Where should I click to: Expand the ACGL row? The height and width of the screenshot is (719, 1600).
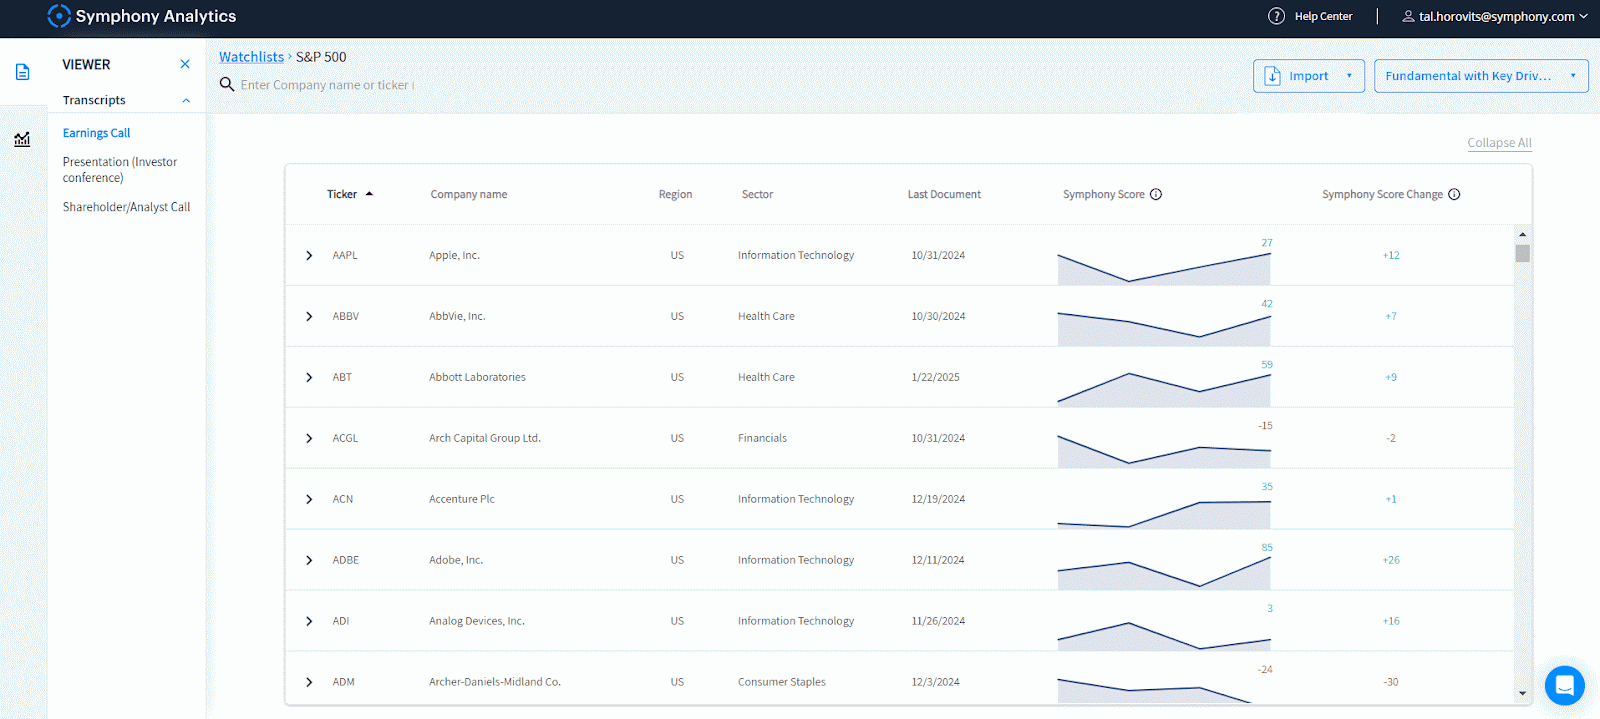point(309,438)
